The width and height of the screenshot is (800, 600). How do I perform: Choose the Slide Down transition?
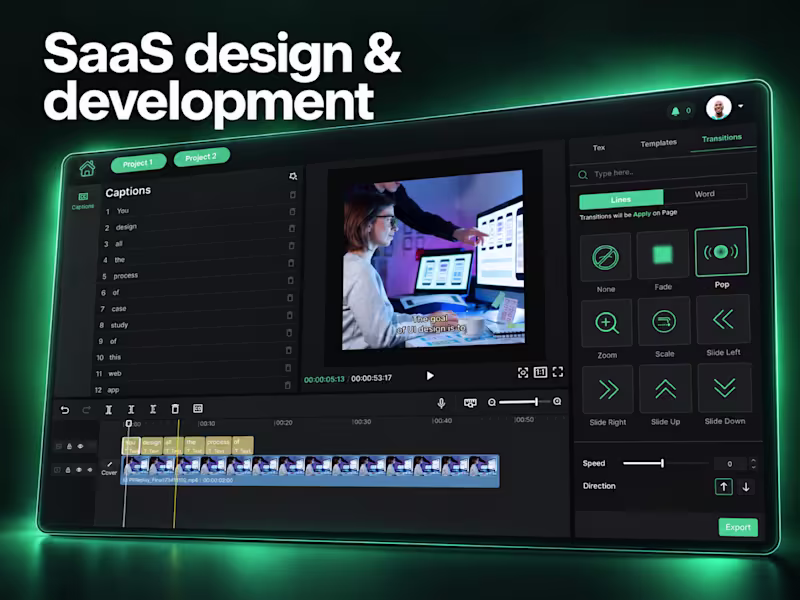click(x=724, y=388)
